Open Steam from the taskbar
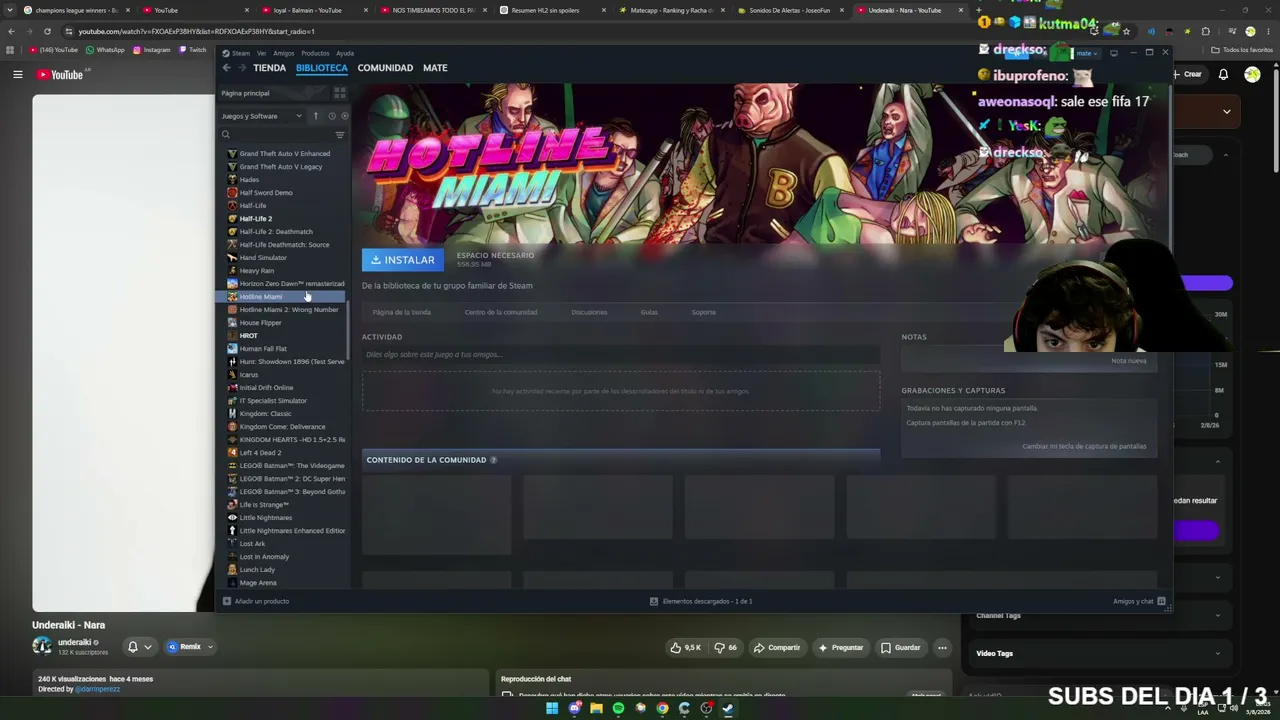The height and width of the screenshot is (720, 1280). 728,709
